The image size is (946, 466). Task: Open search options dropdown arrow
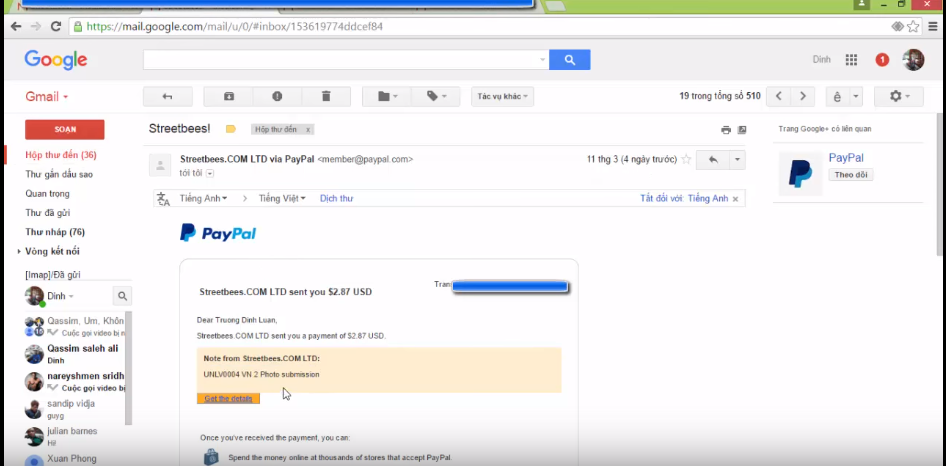[542, 60]
